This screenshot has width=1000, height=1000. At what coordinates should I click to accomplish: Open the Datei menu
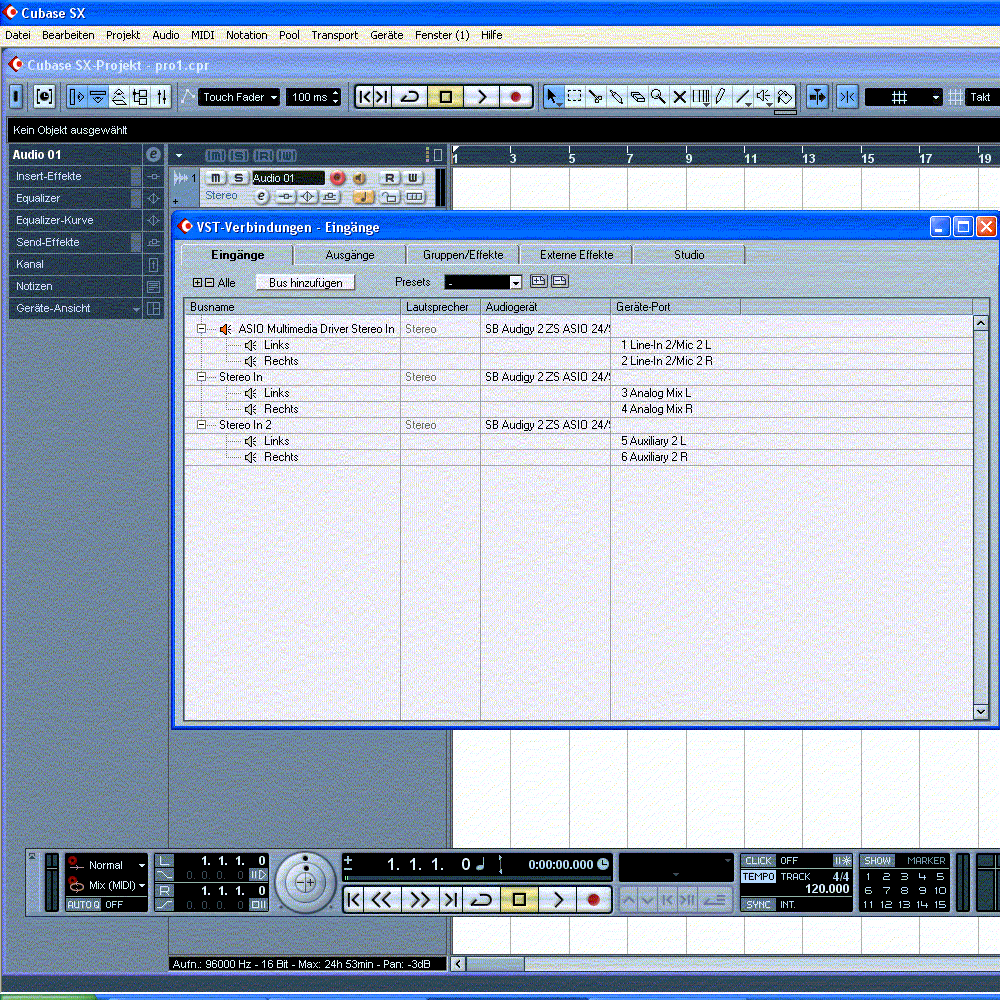(x=18, y=35)
